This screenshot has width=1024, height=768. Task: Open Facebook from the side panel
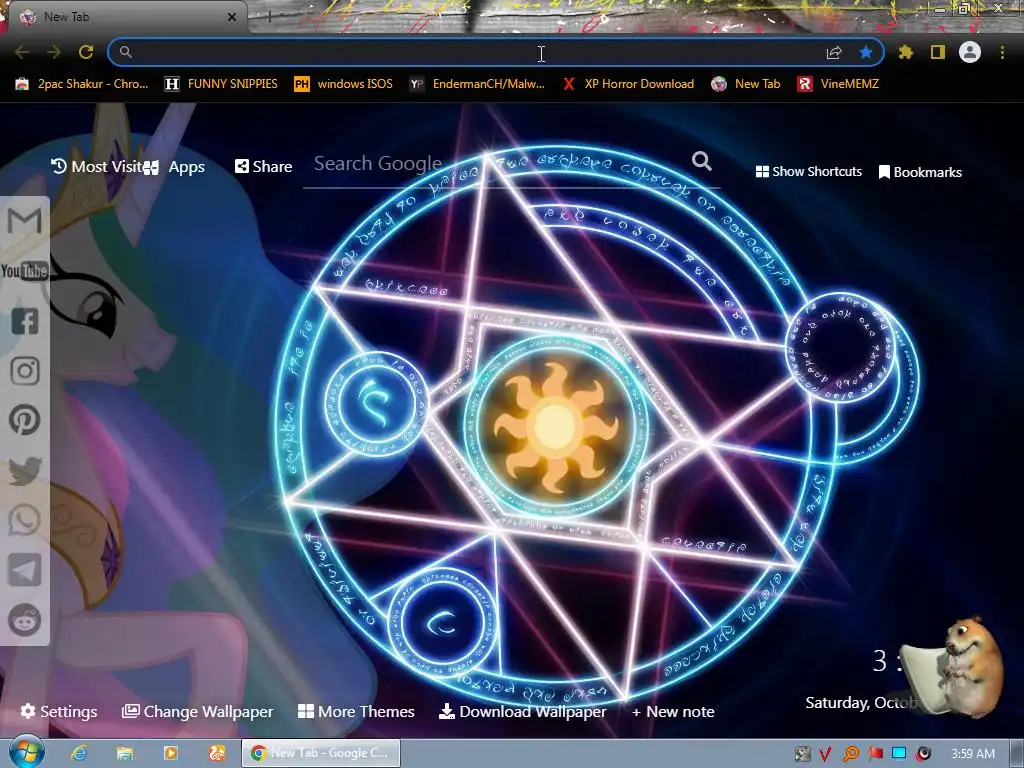[25, 321]
